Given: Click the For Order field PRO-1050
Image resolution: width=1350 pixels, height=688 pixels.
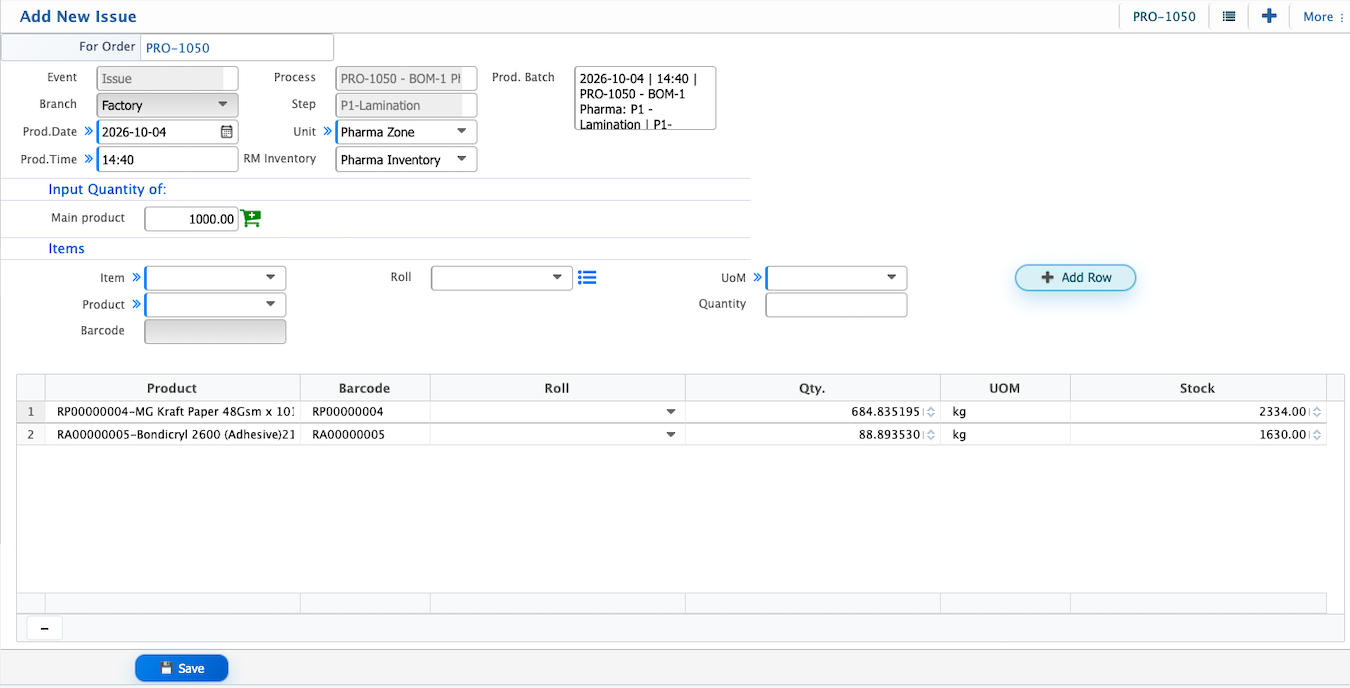Looking at the screenshot, I should (237, 47).
